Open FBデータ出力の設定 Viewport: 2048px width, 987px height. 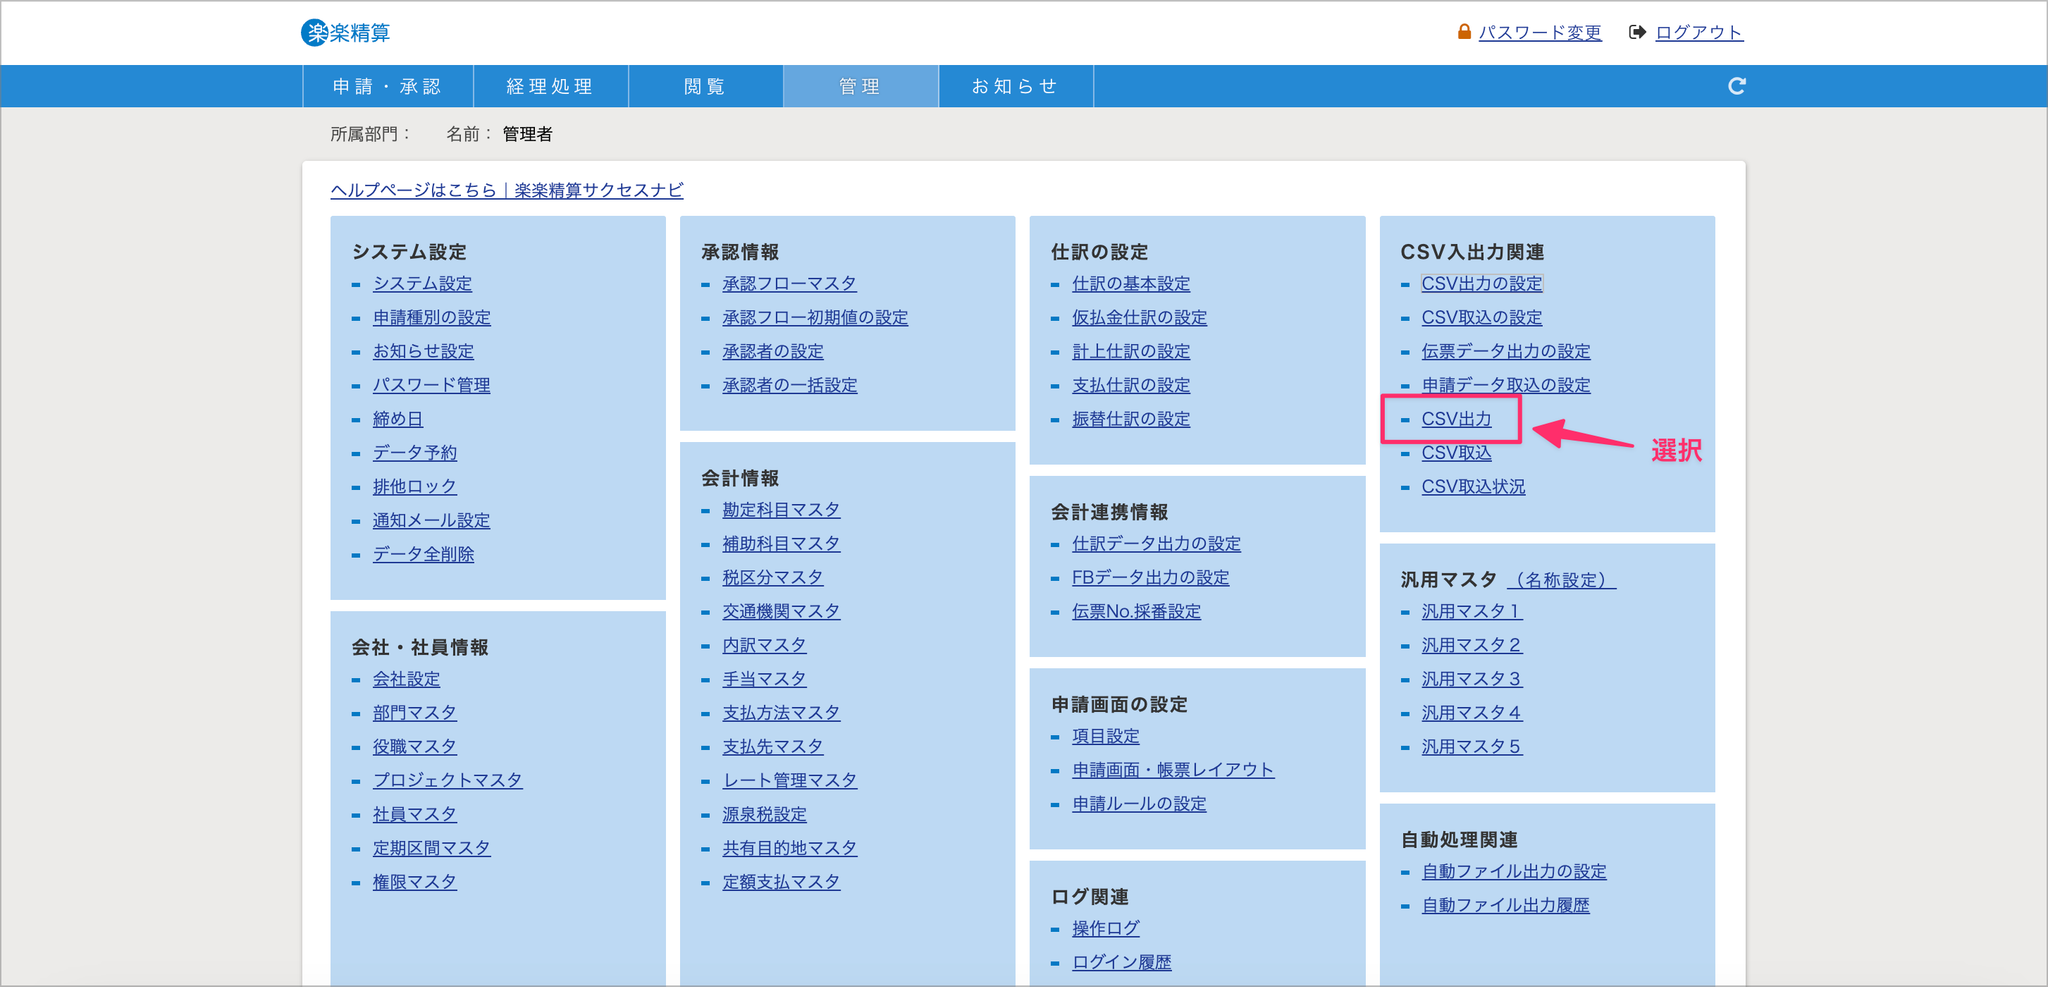1150,578
